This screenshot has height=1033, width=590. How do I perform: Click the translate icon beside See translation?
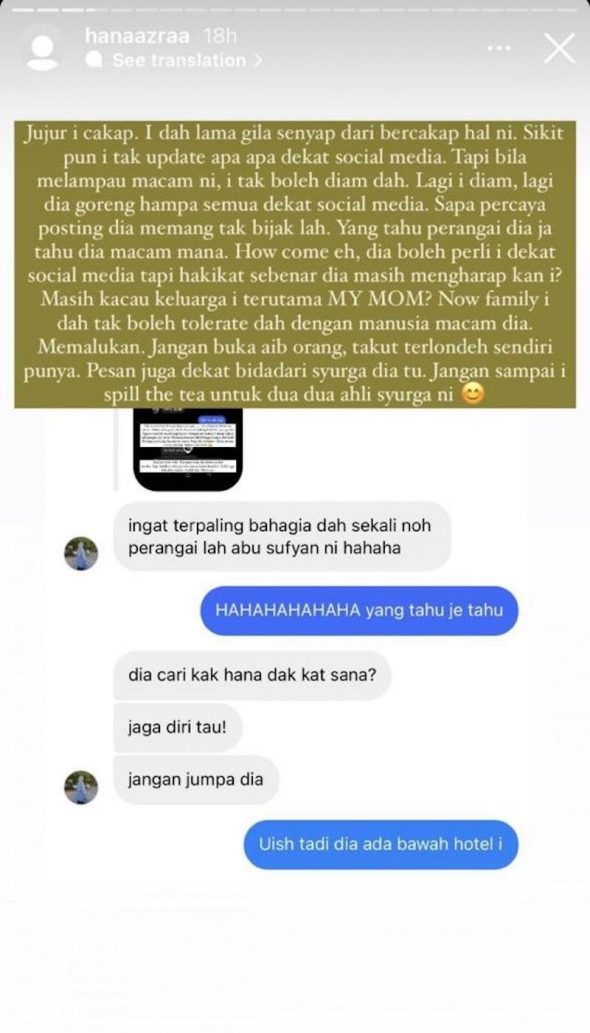click(x=95, y=61)
